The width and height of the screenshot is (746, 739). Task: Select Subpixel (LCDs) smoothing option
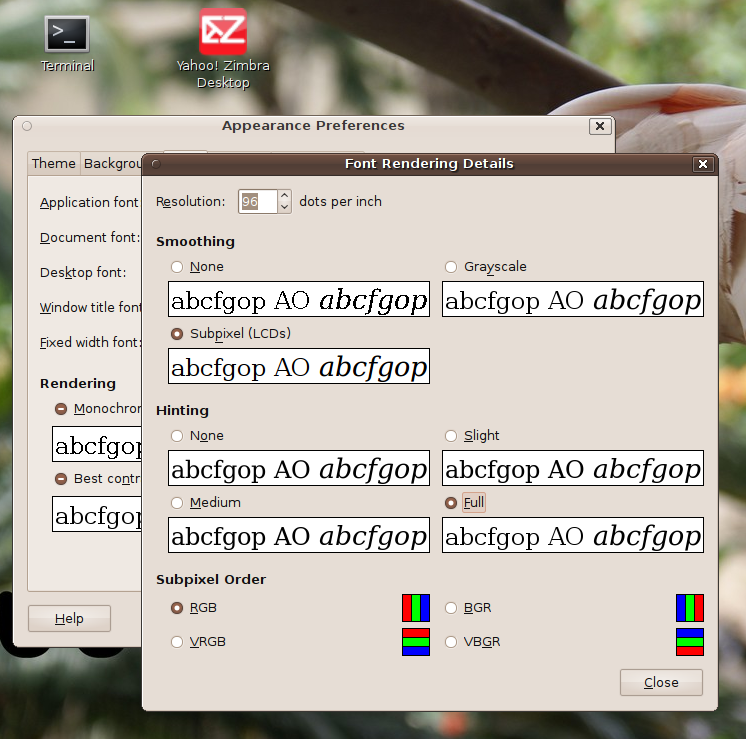click(x=231, y=334)
